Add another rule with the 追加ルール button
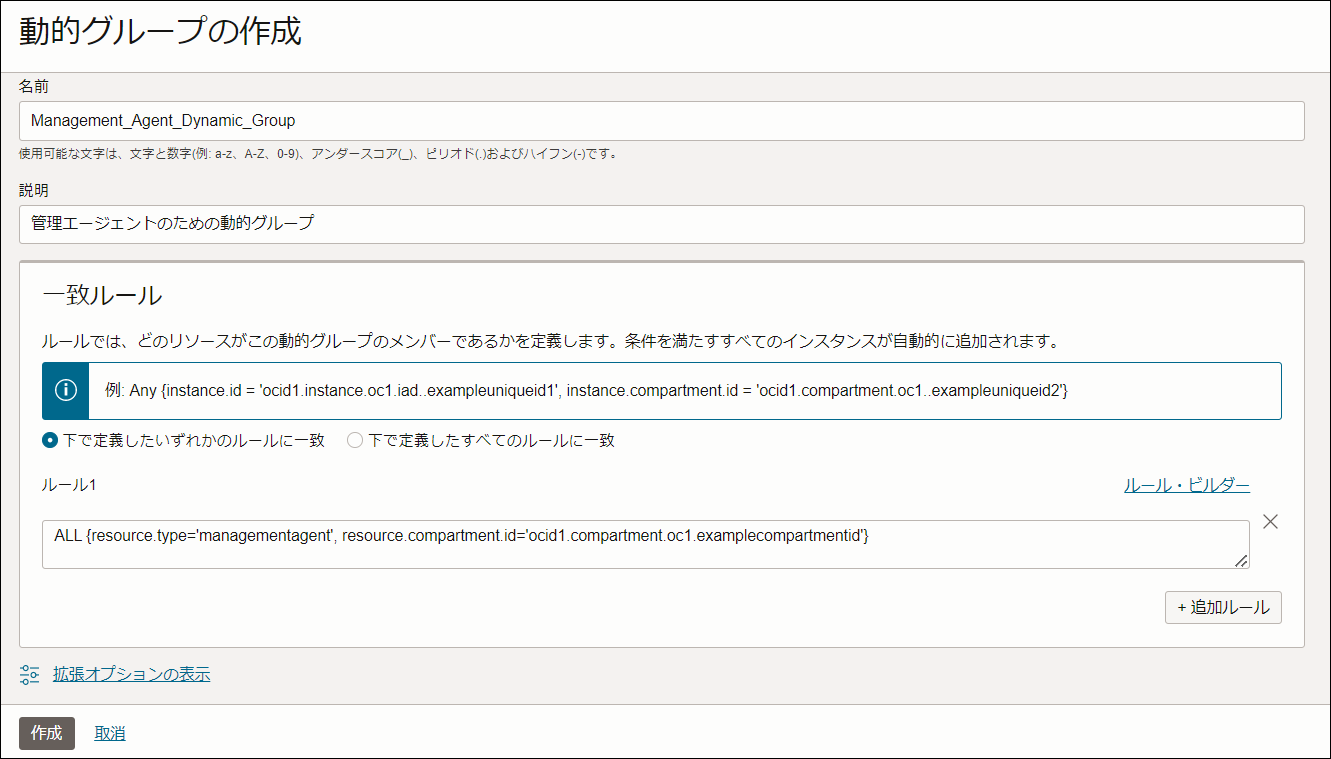The width and height of the screenshot is (1331, 759). point(1222,607)
